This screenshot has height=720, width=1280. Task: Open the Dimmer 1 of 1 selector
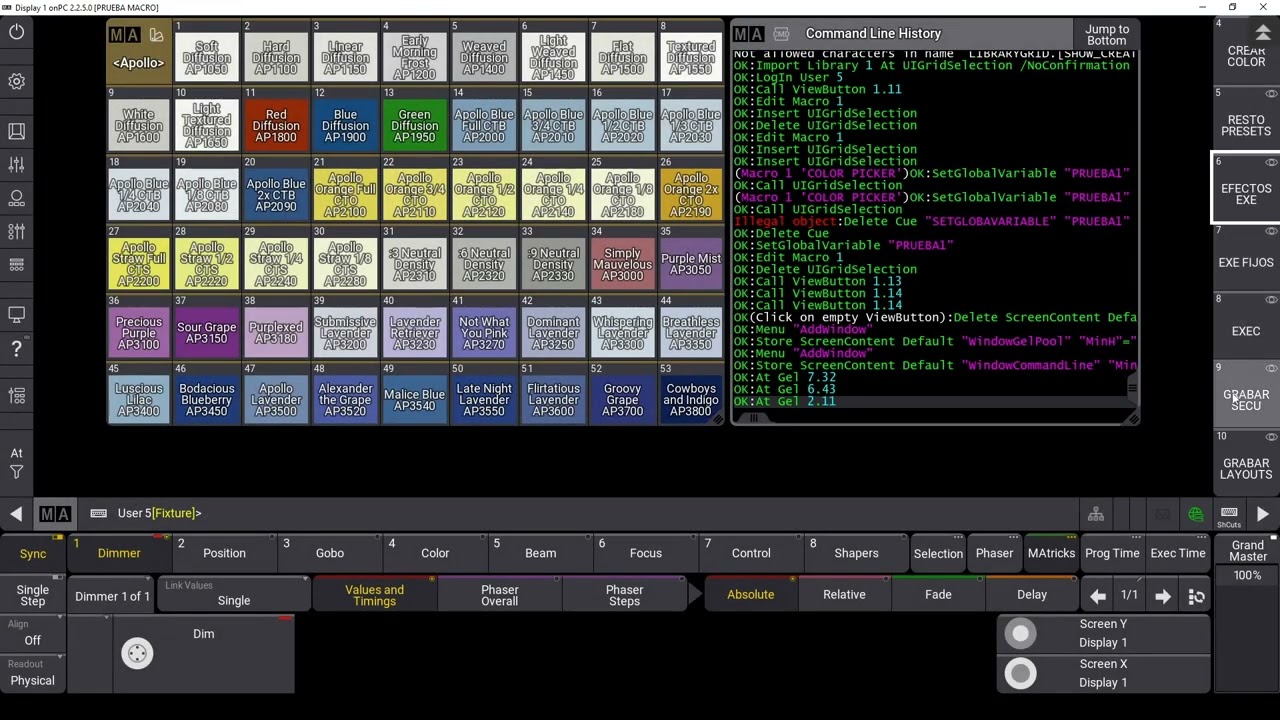(x=112, y=596)
